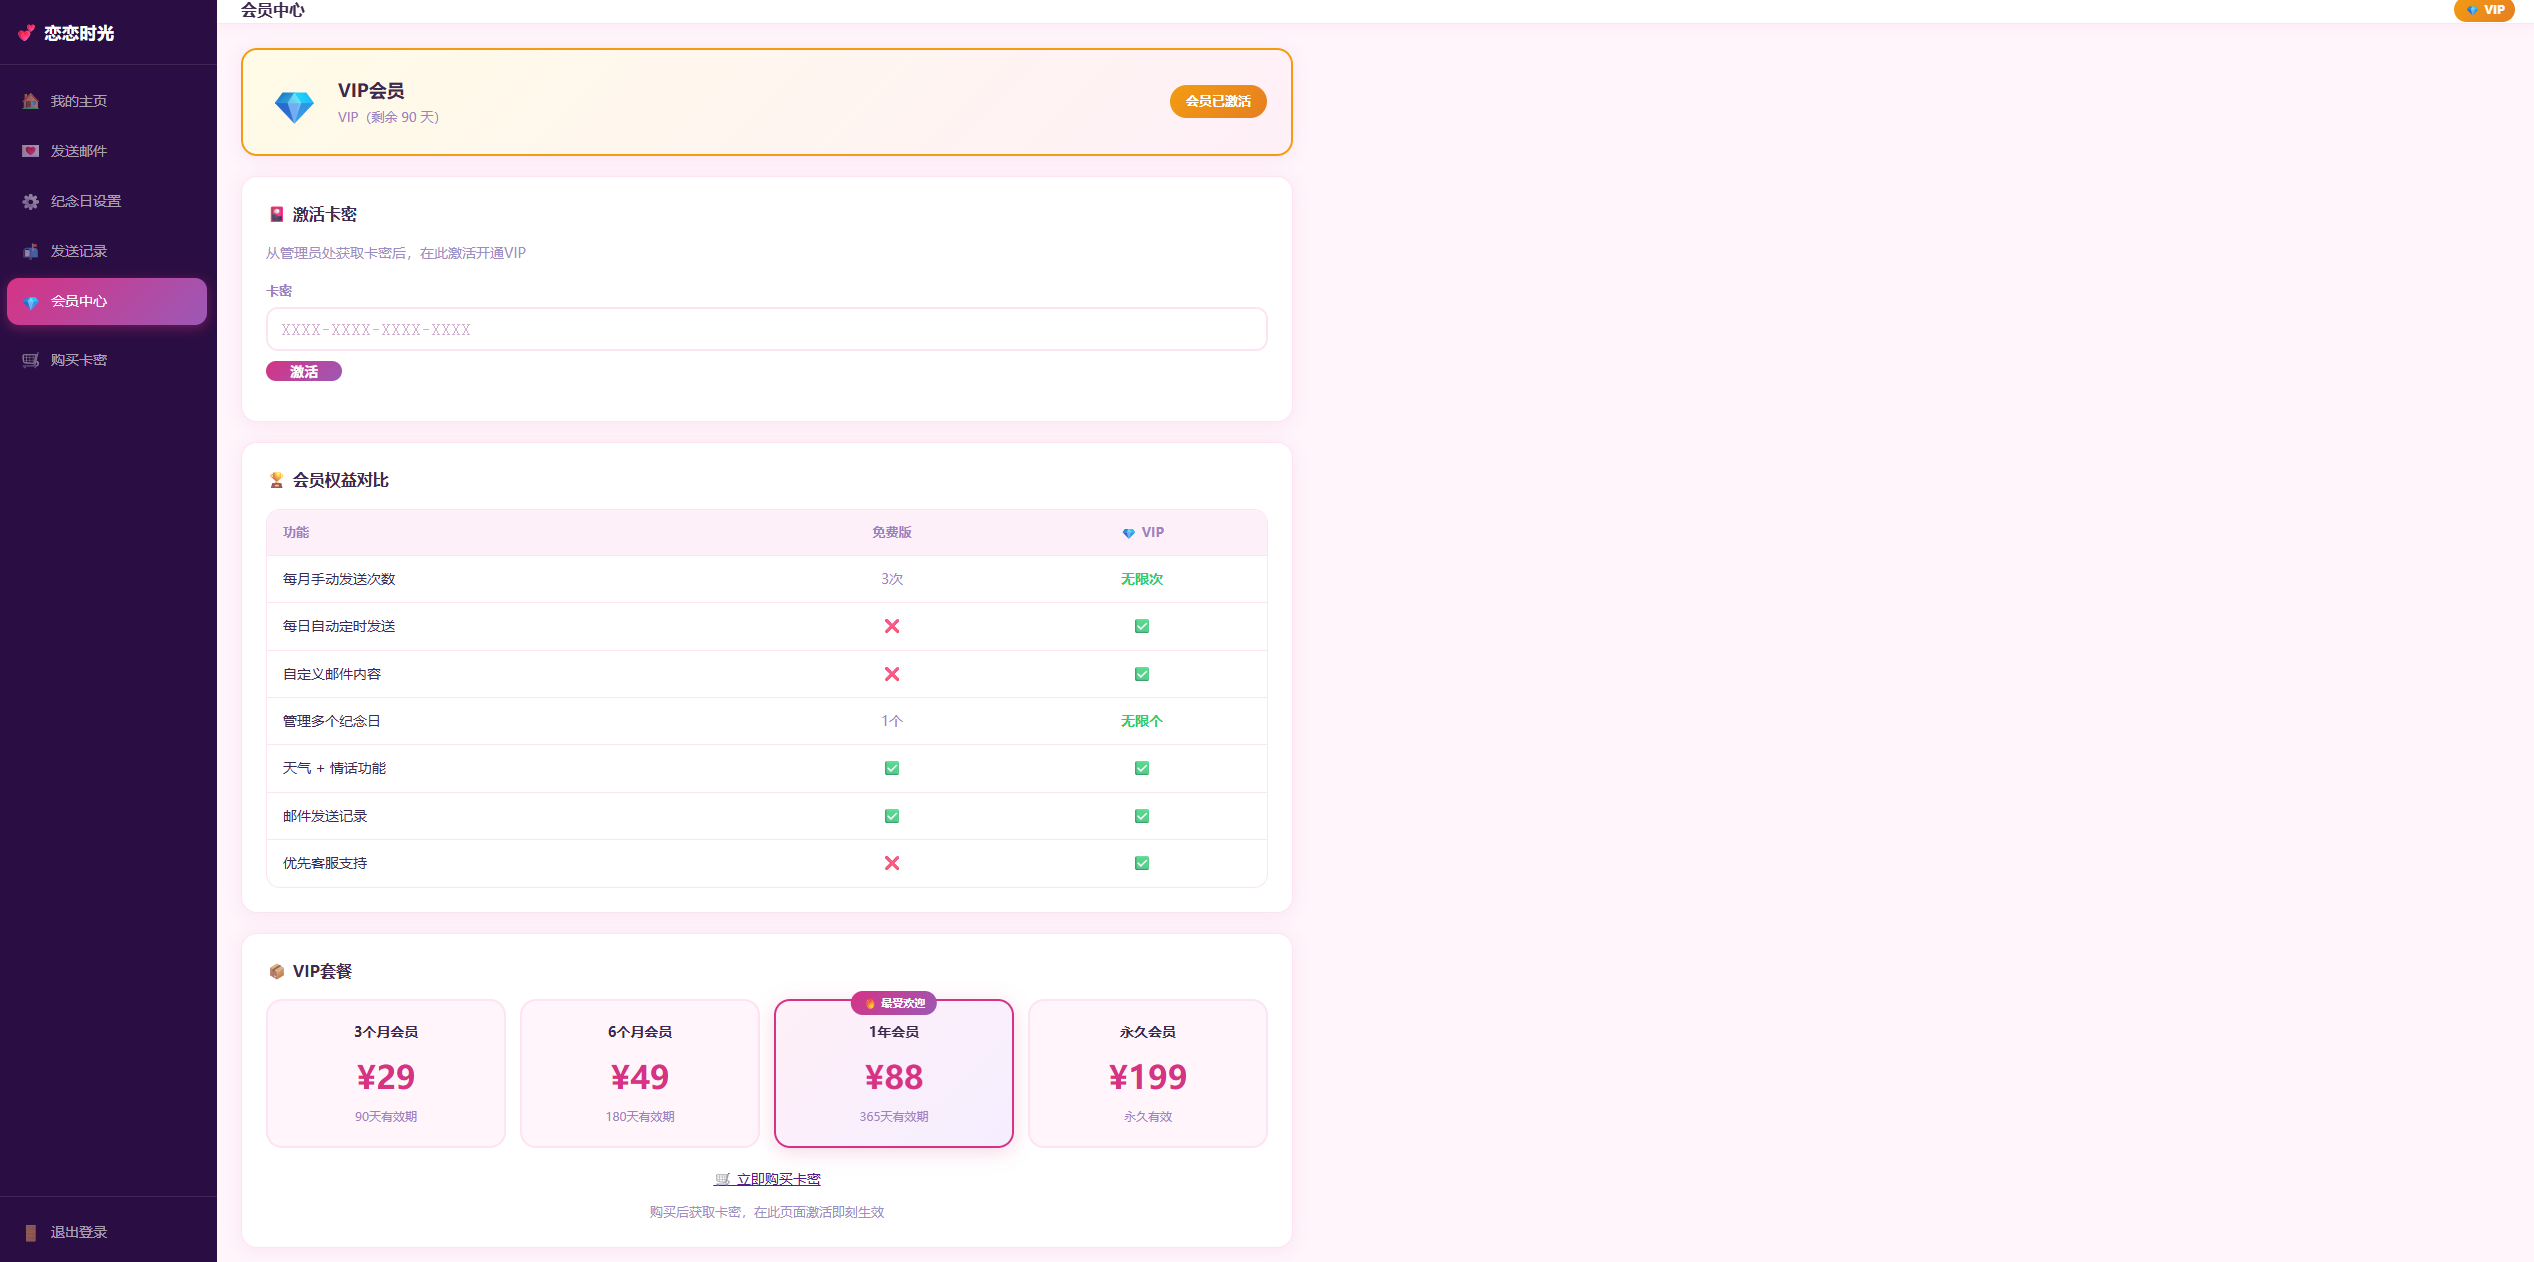Click the free-version checkmark for 天气 + 情话功能
Image resolution: width=2534 pixels, height=1262 pixels.
(x=892, y=768)
